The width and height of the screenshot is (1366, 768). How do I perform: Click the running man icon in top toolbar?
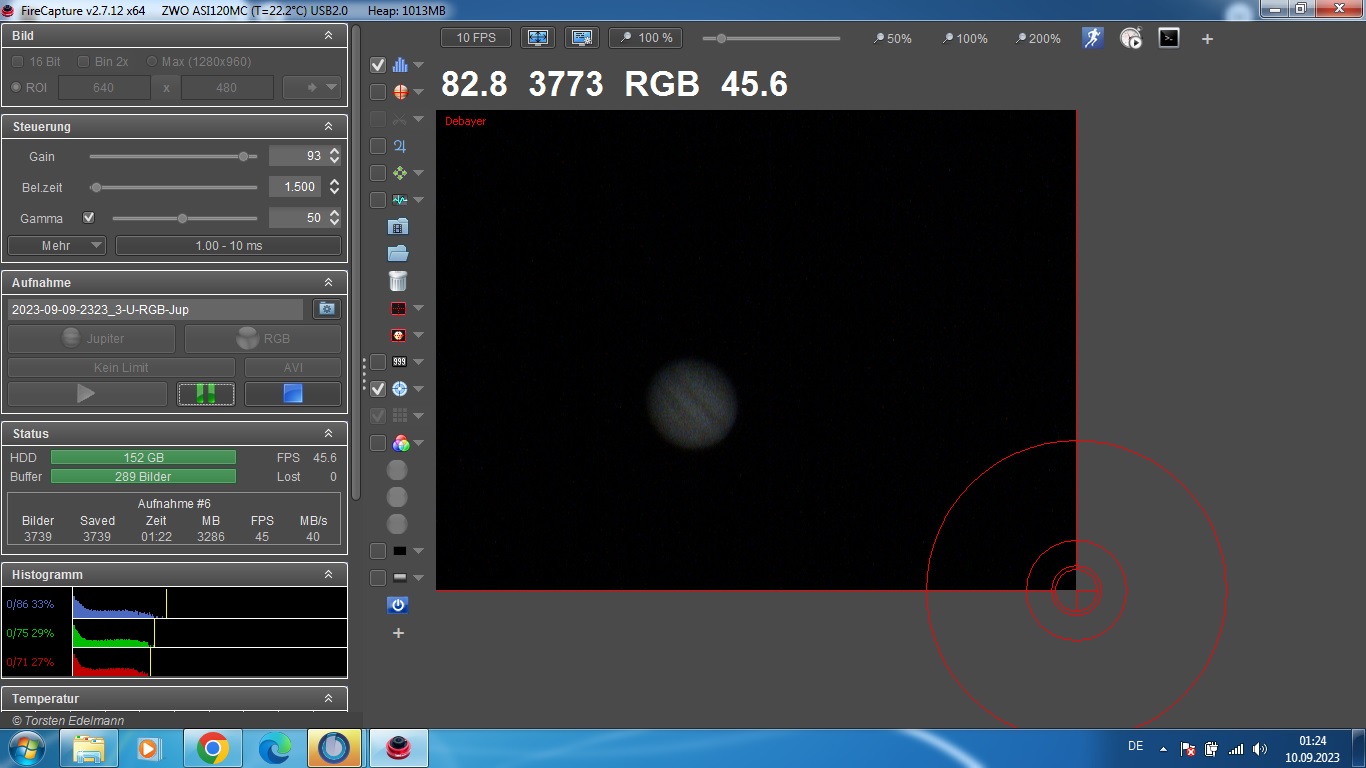click(x=1092, y=38)
